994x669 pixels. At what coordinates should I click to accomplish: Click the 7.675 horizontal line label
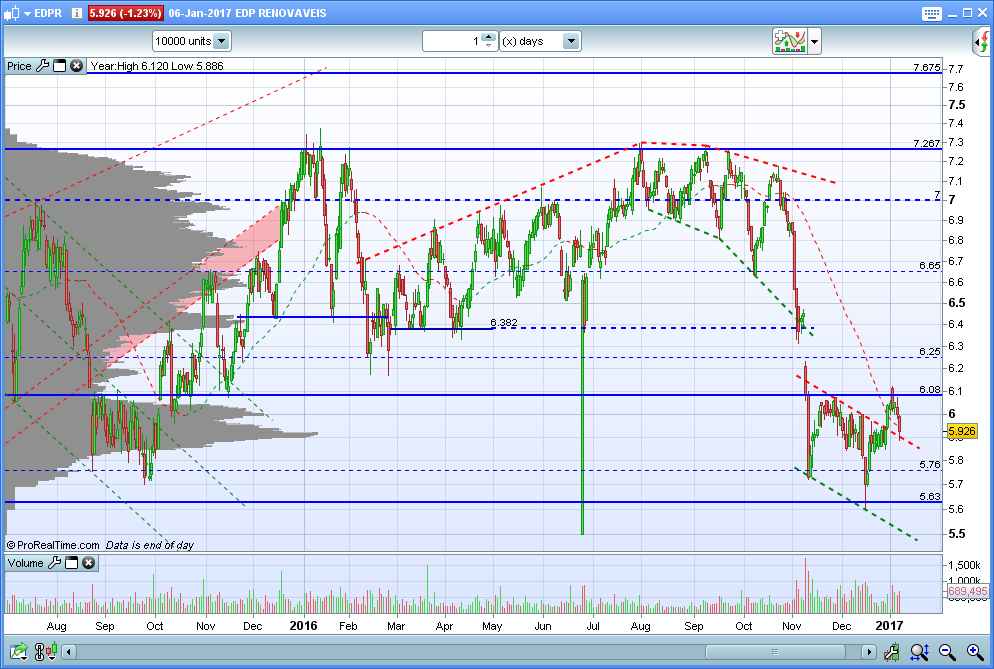927,67
